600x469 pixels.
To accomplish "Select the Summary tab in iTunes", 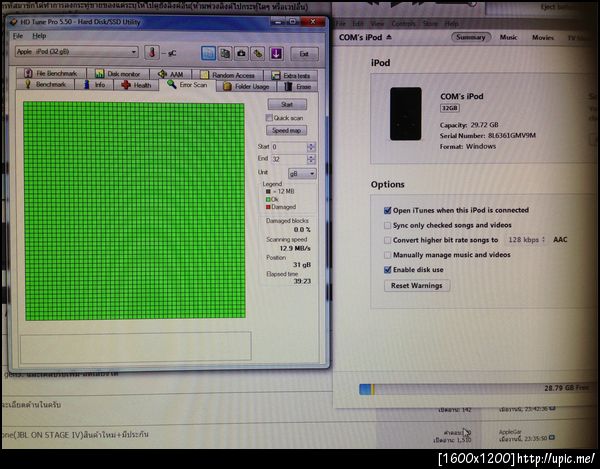I will [471, 37].
